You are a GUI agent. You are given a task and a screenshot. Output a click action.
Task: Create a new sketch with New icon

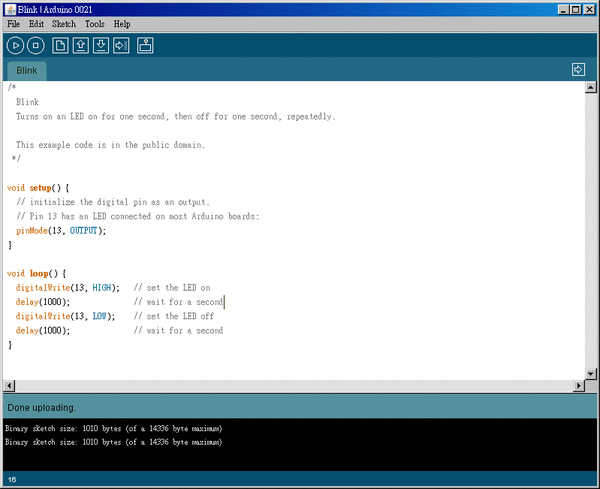click(60, 46)
